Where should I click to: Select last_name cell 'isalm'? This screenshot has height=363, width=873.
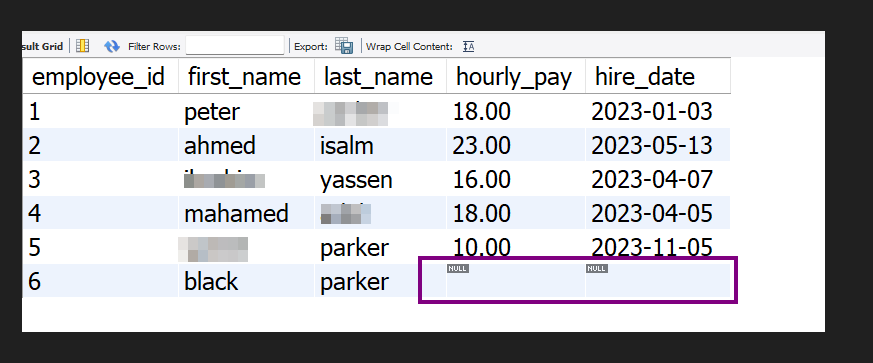(380, 145)
